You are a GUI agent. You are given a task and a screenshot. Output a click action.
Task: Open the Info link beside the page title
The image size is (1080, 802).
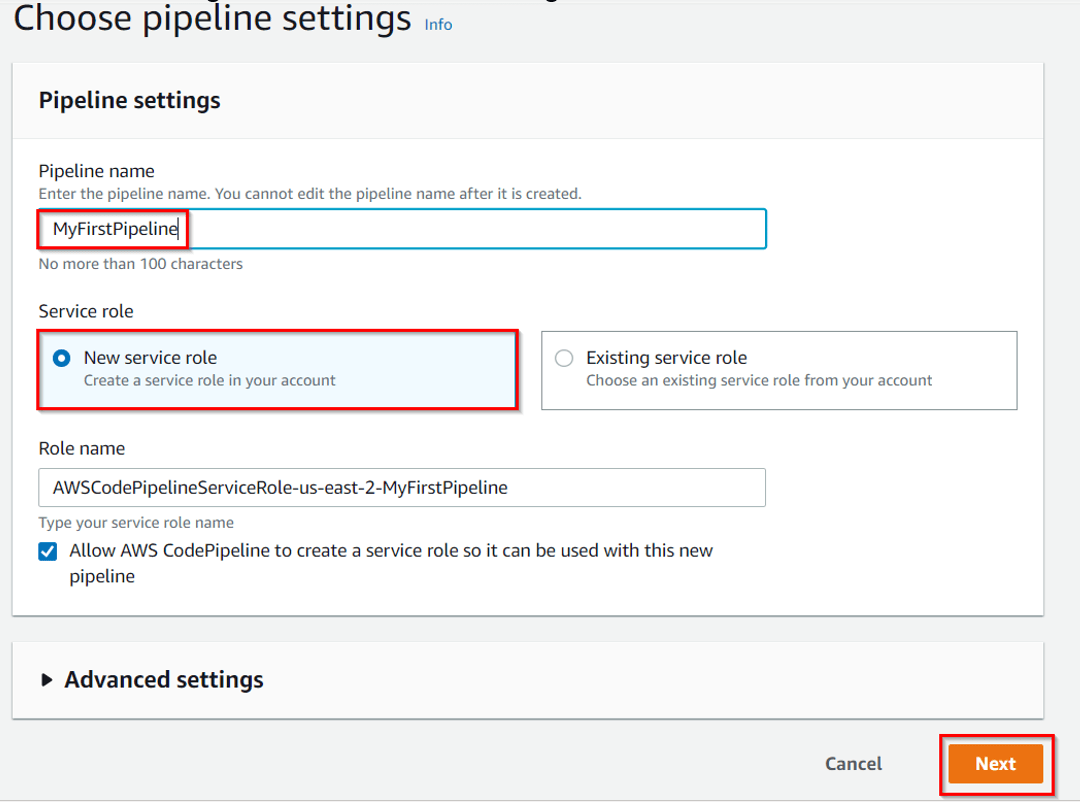click(x=438, y=24)
